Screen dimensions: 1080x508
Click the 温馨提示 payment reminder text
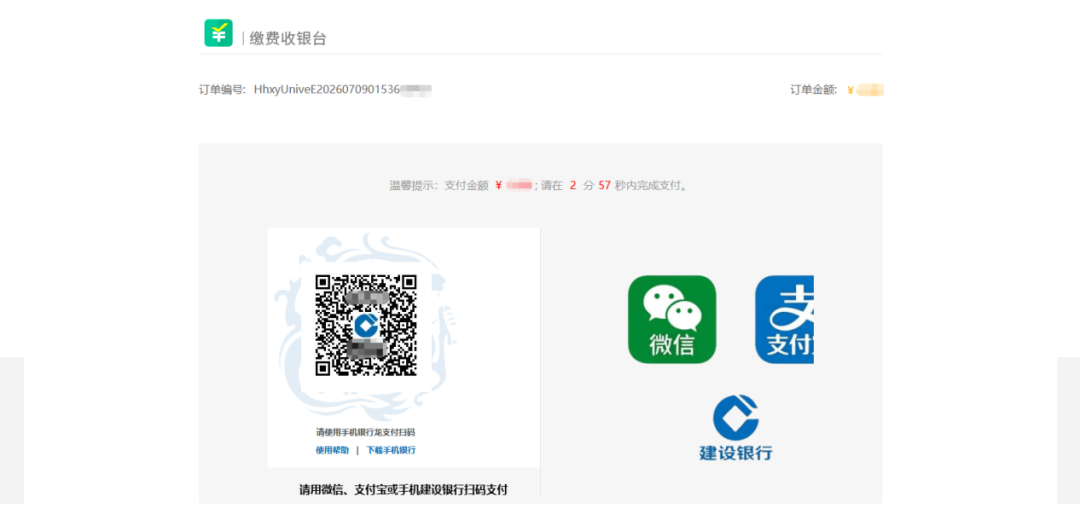click(539, 185)
